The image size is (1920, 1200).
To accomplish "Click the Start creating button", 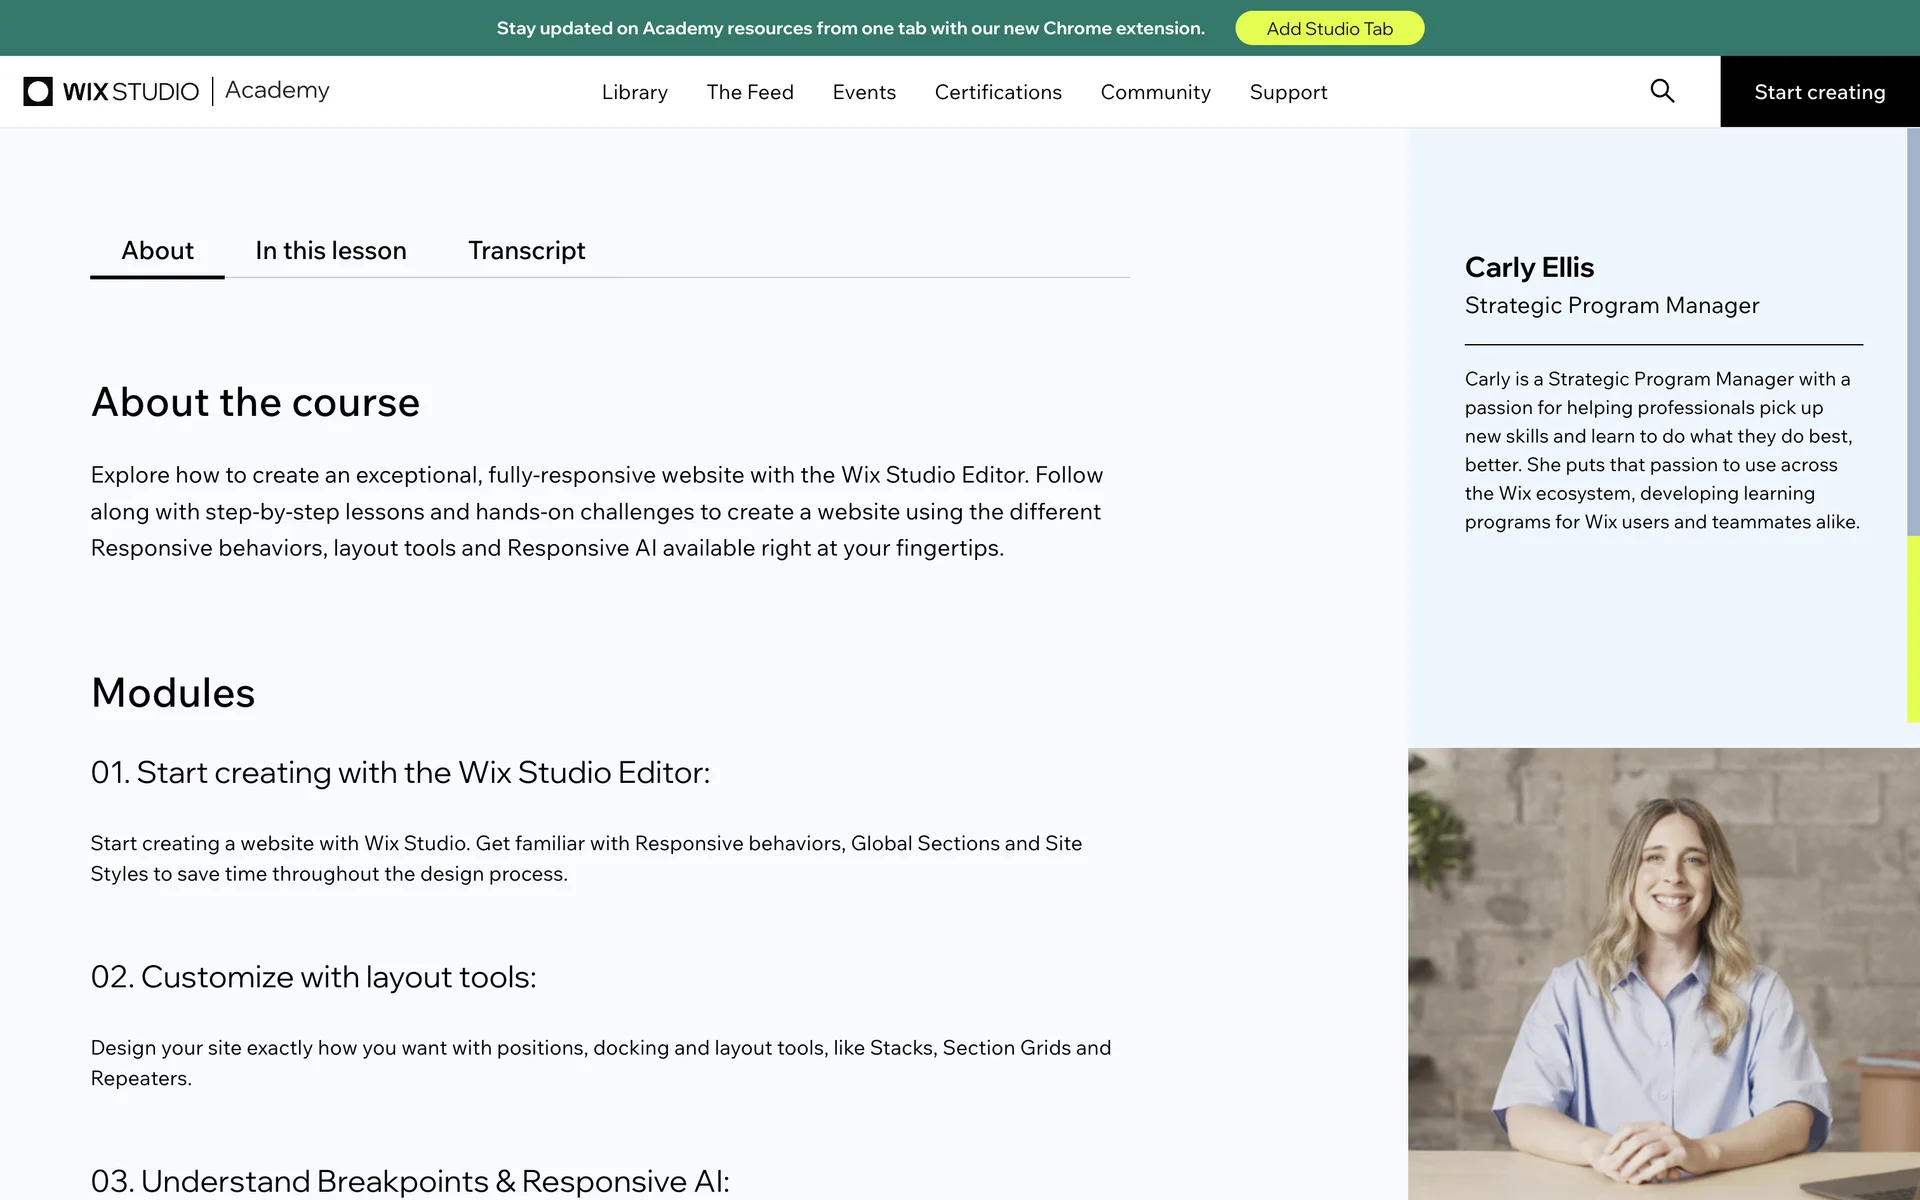I will (x=1819, y=92).
